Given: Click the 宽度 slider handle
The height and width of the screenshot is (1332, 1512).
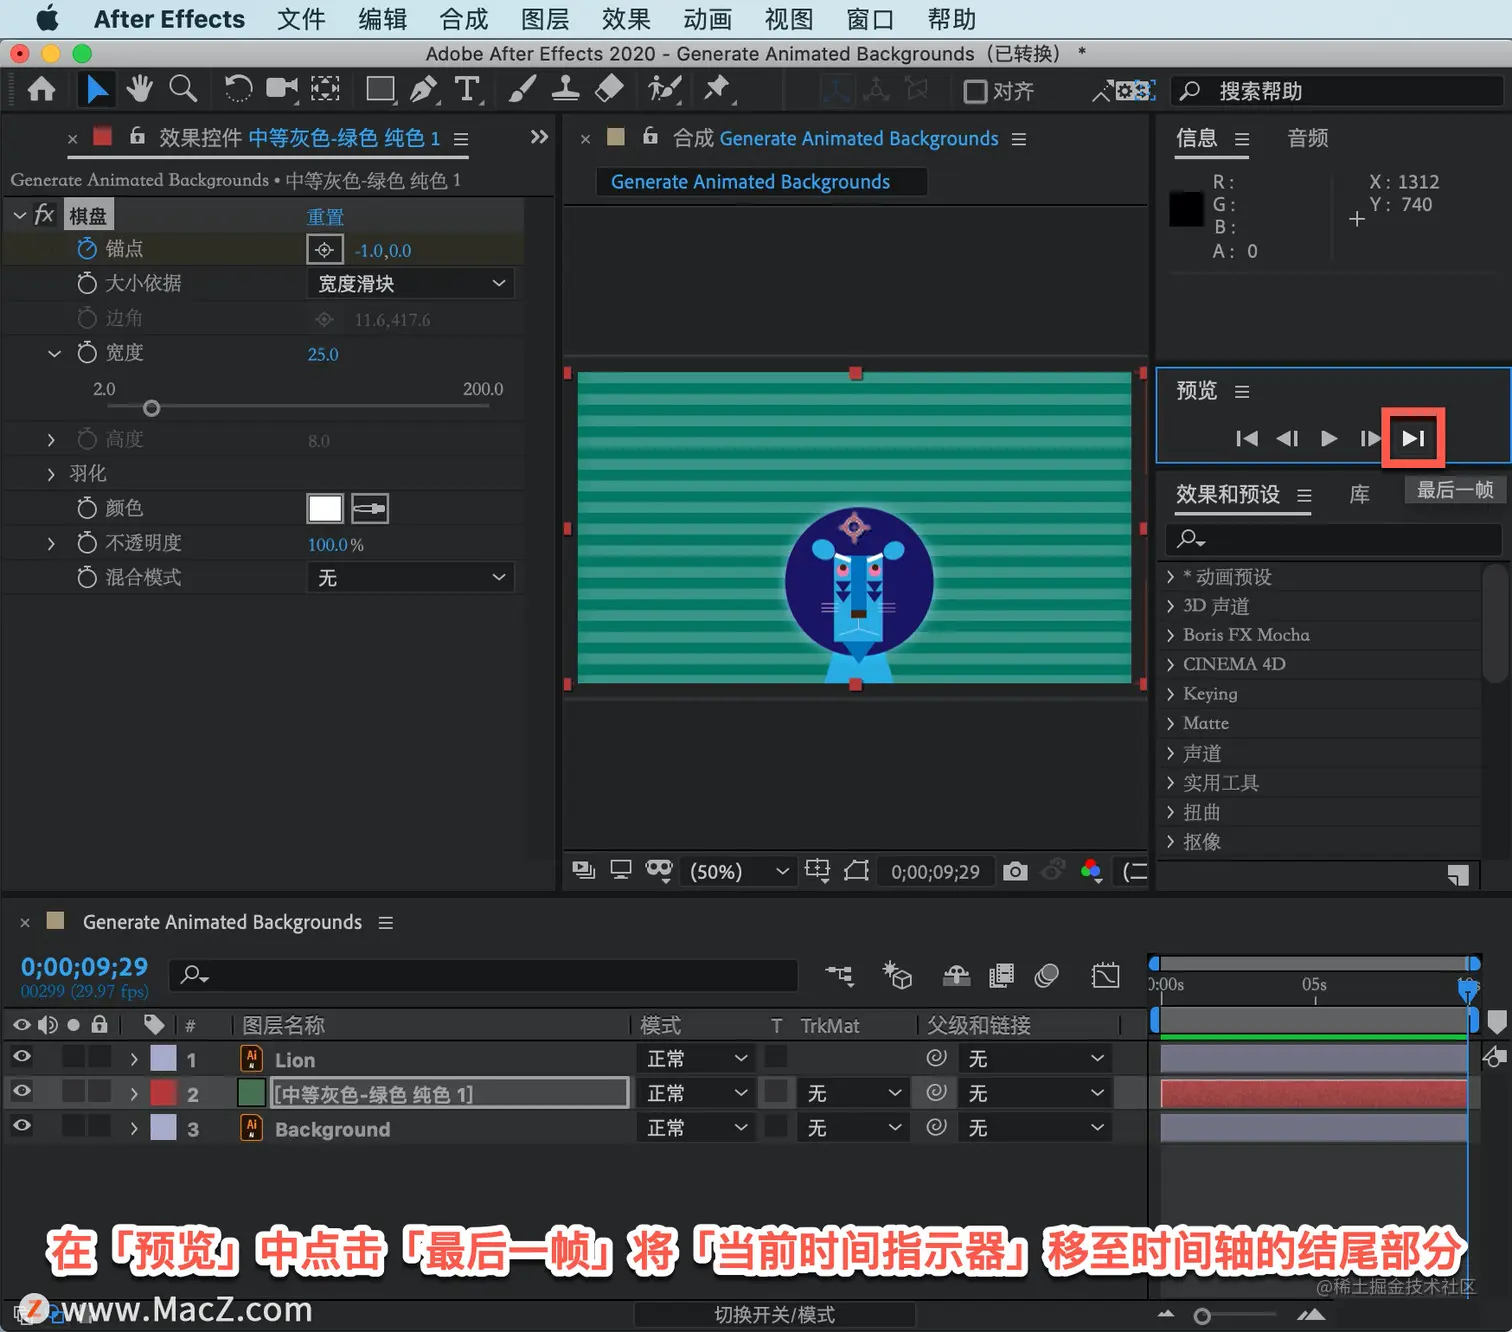Looking at the screenshot, I should click(151, 408).
